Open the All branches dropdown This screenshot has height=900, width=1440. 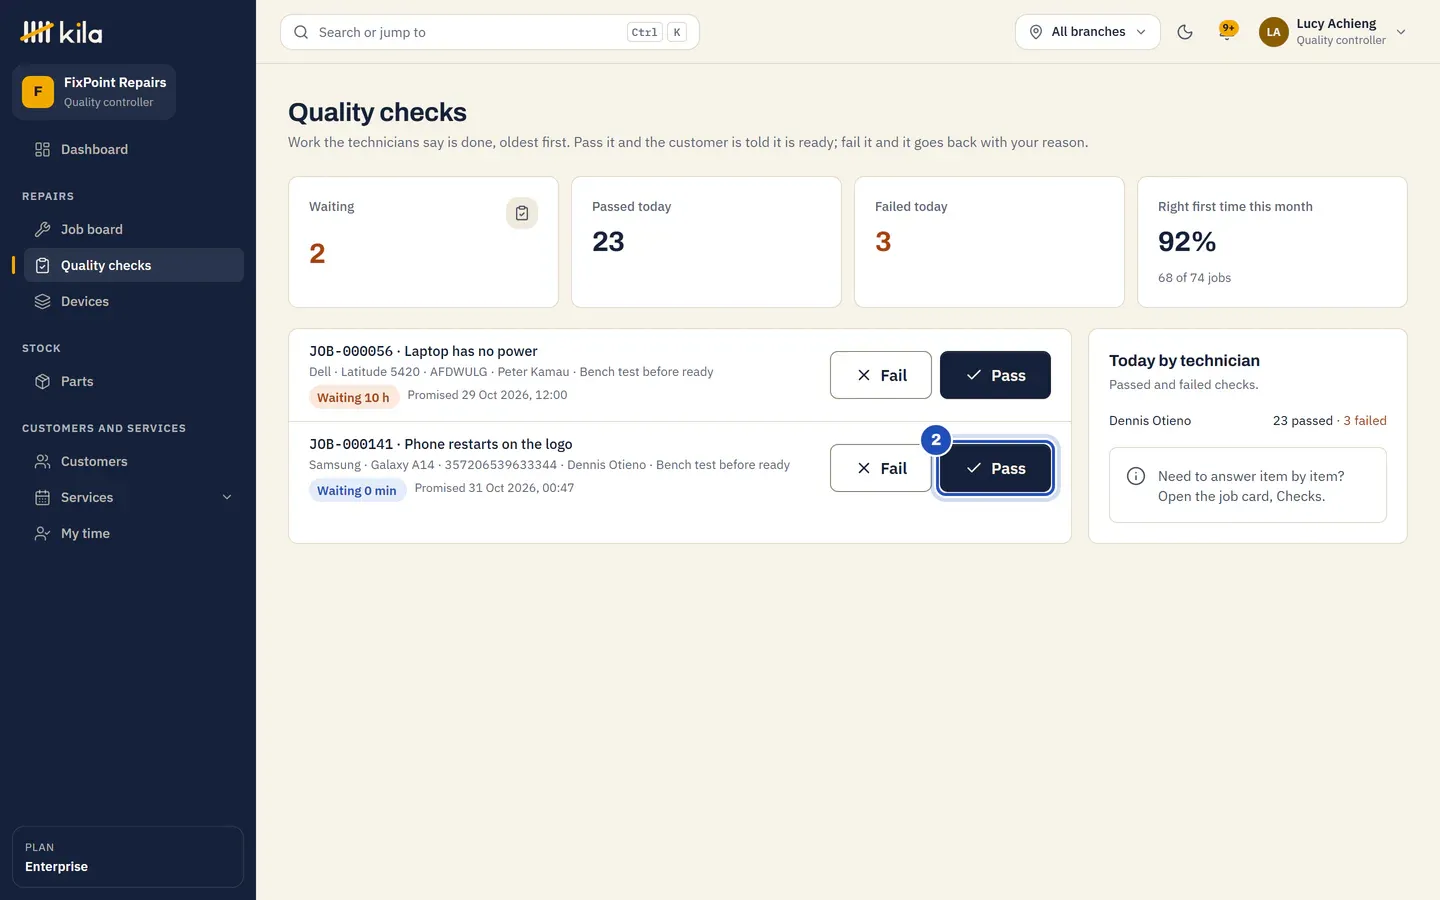tap(1088, 32)
